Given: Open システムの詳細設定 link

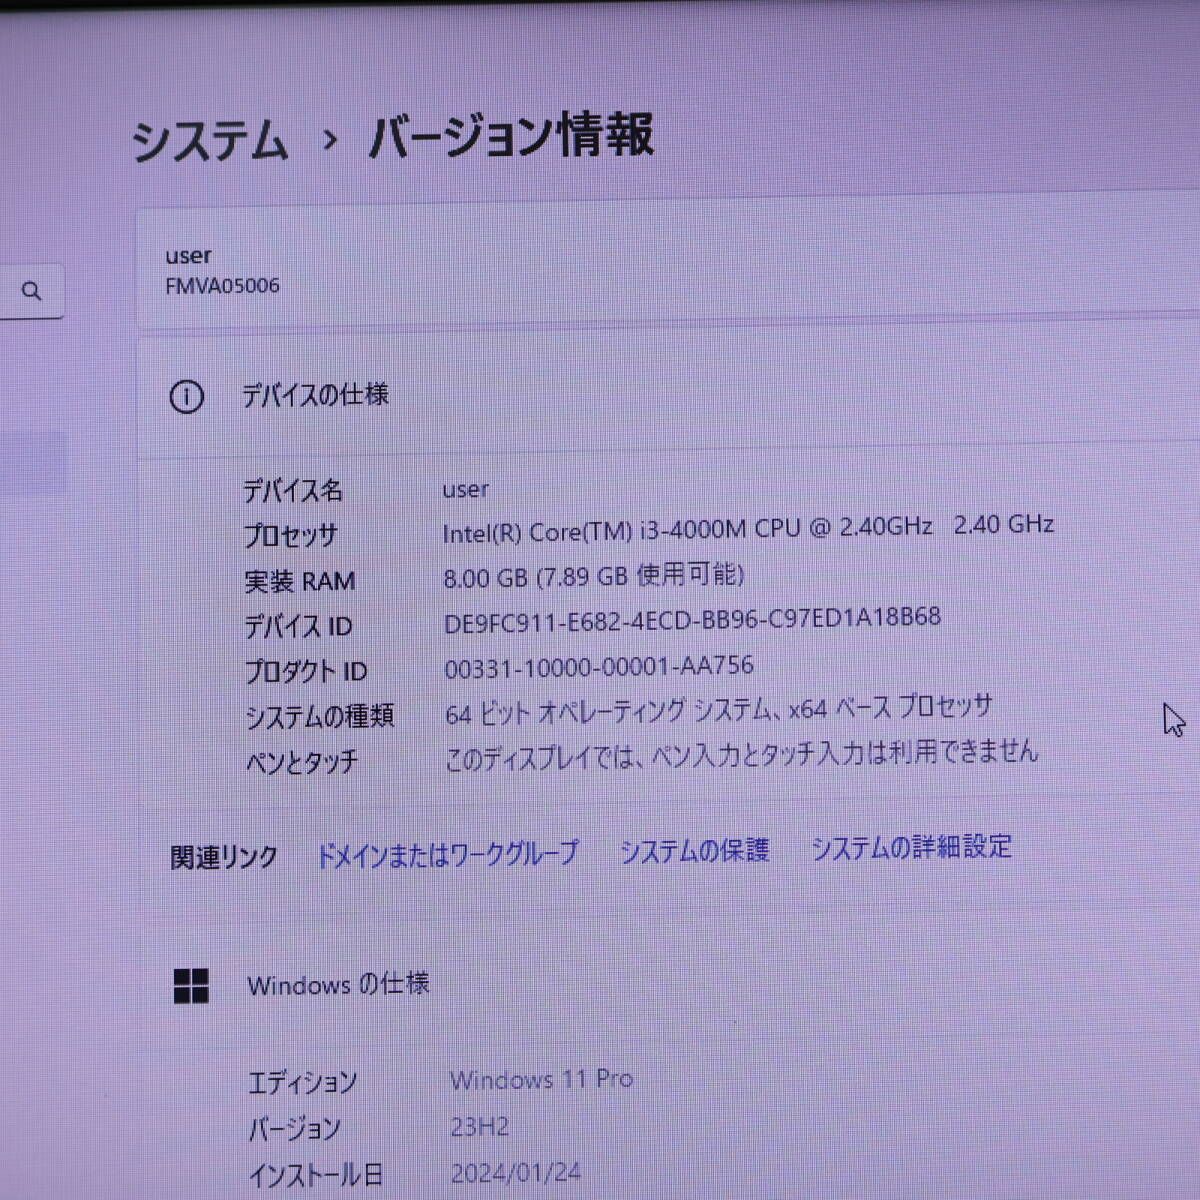Looking at the screenshot, I should [911, 848].
